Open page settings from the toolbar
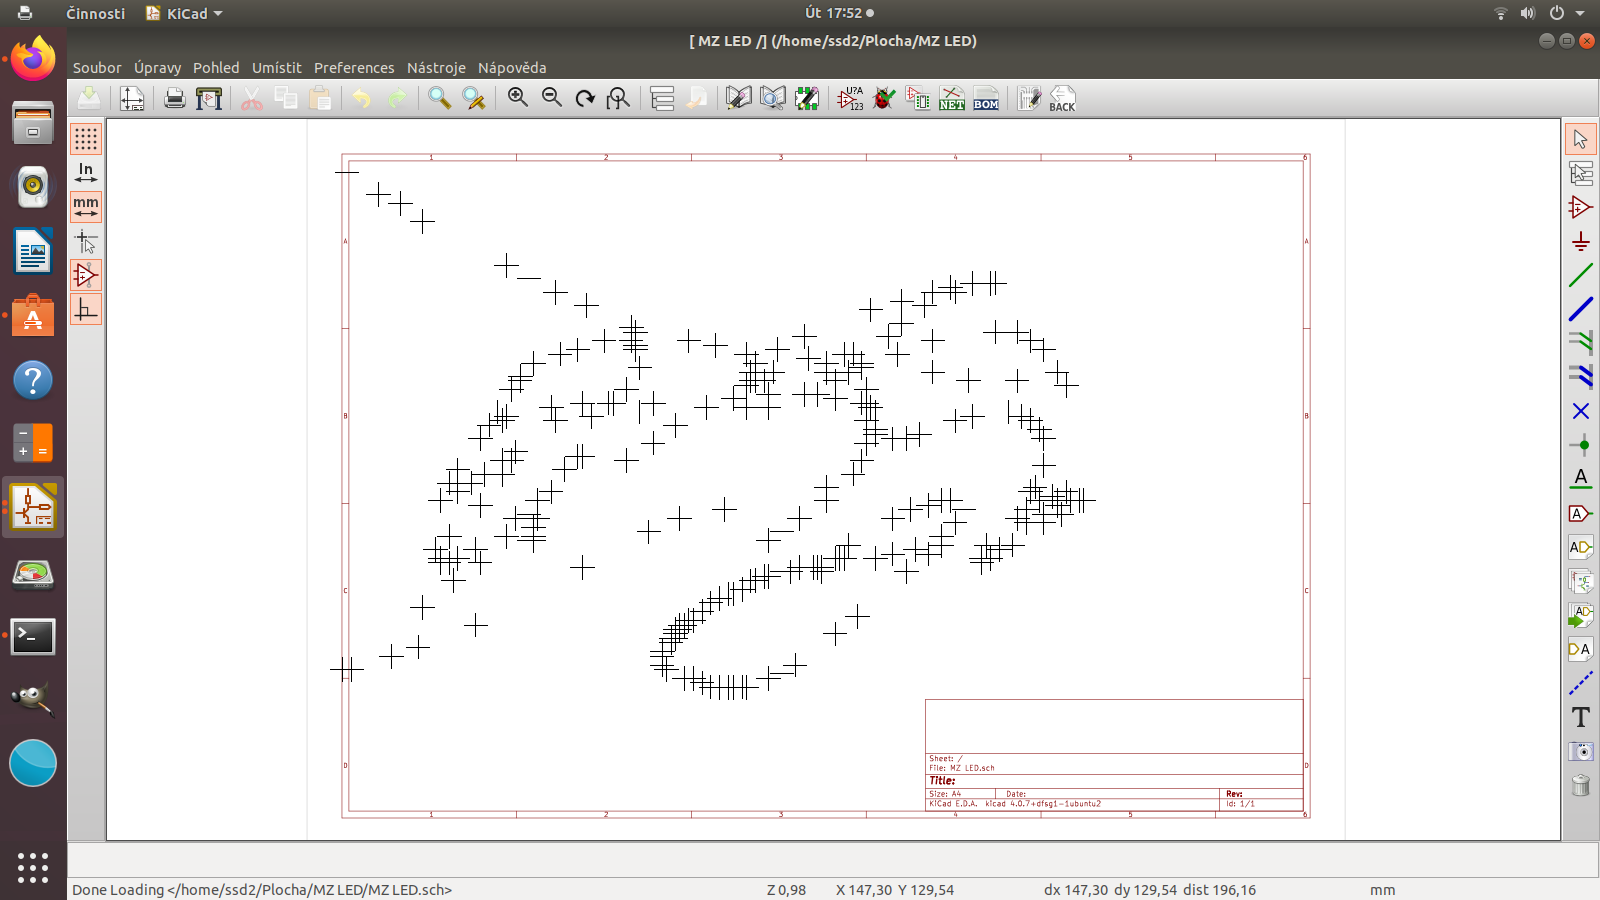Viewport: 1600px width, 900px height. [x=132, y=98]
